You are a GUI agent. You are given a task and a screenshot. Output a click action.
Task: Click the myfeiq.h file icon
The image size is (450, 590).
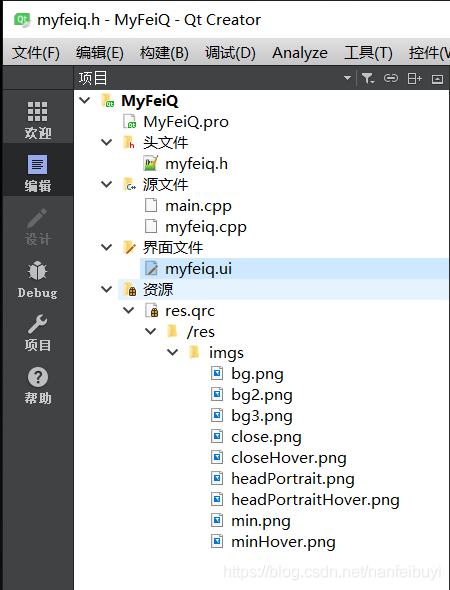tap(151, 164)
